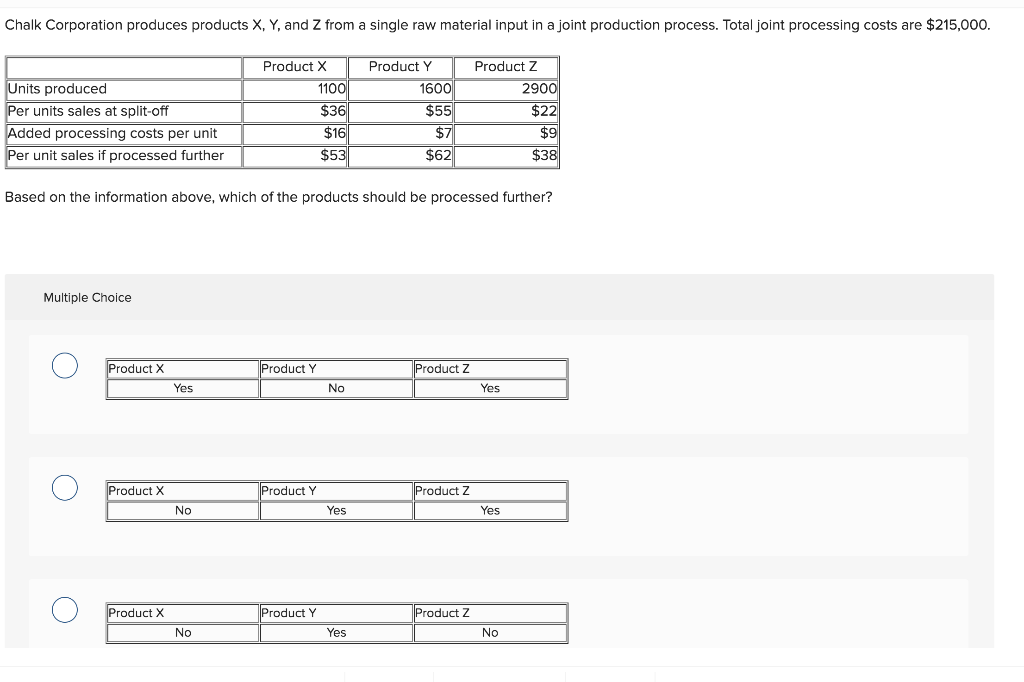Click the Multiple Choice heading
The width and height of the screenshot is (1024, 682).
(x=87, y=297)
